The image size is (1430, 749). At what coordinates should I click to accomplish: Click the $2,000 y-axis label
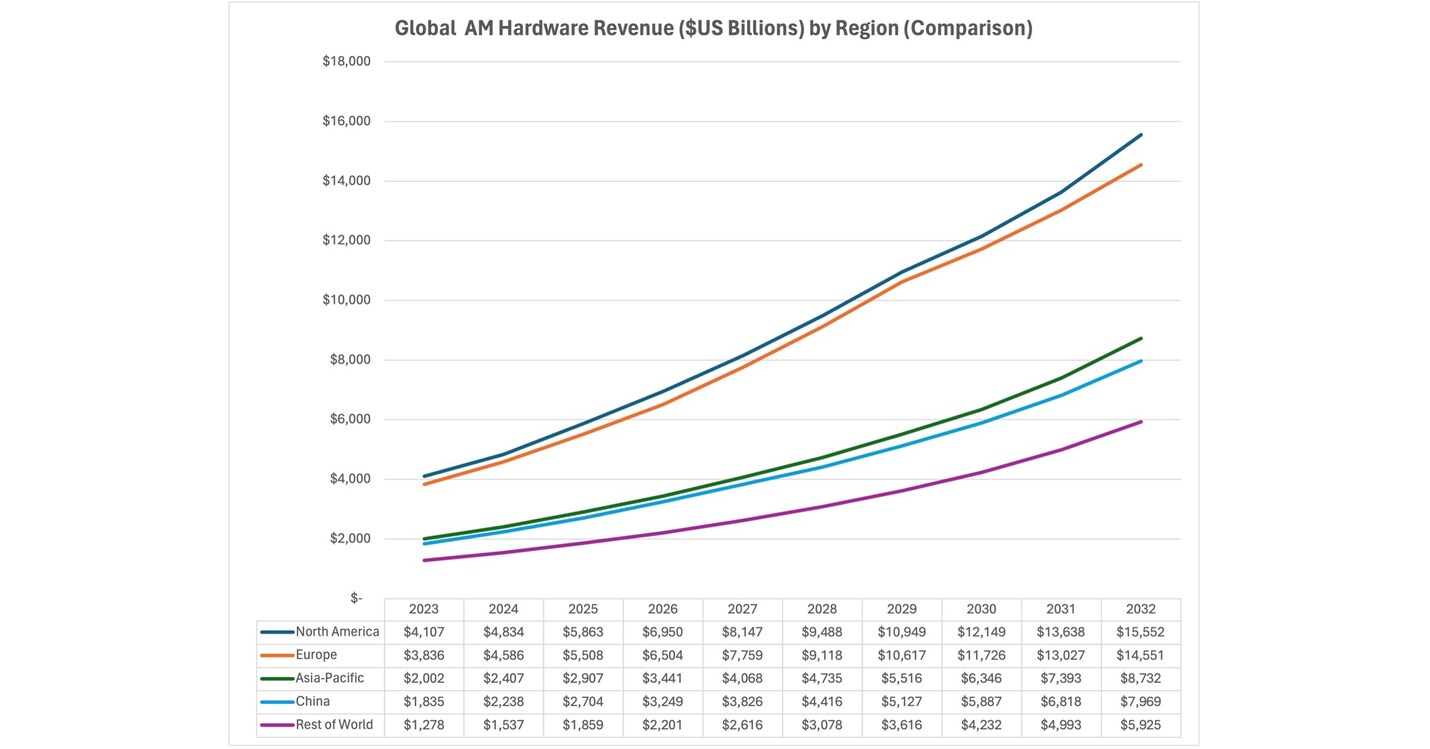(x=350, y=539)
